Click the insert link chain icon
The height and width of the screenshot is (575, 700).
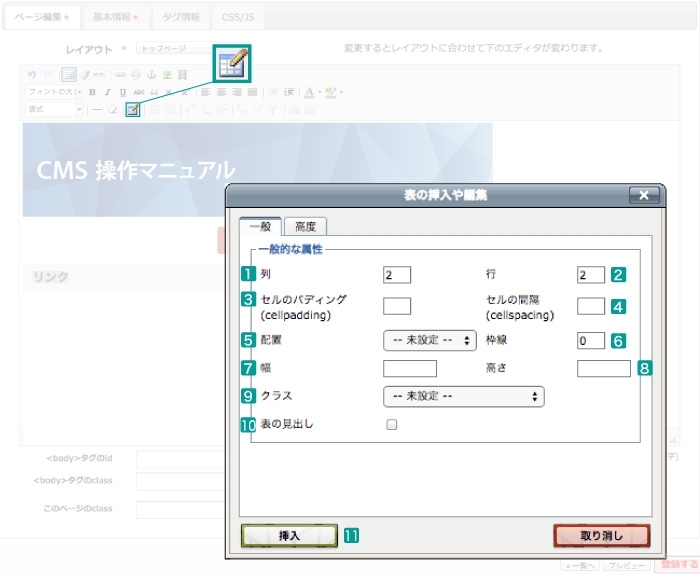[x=120, y=75]
